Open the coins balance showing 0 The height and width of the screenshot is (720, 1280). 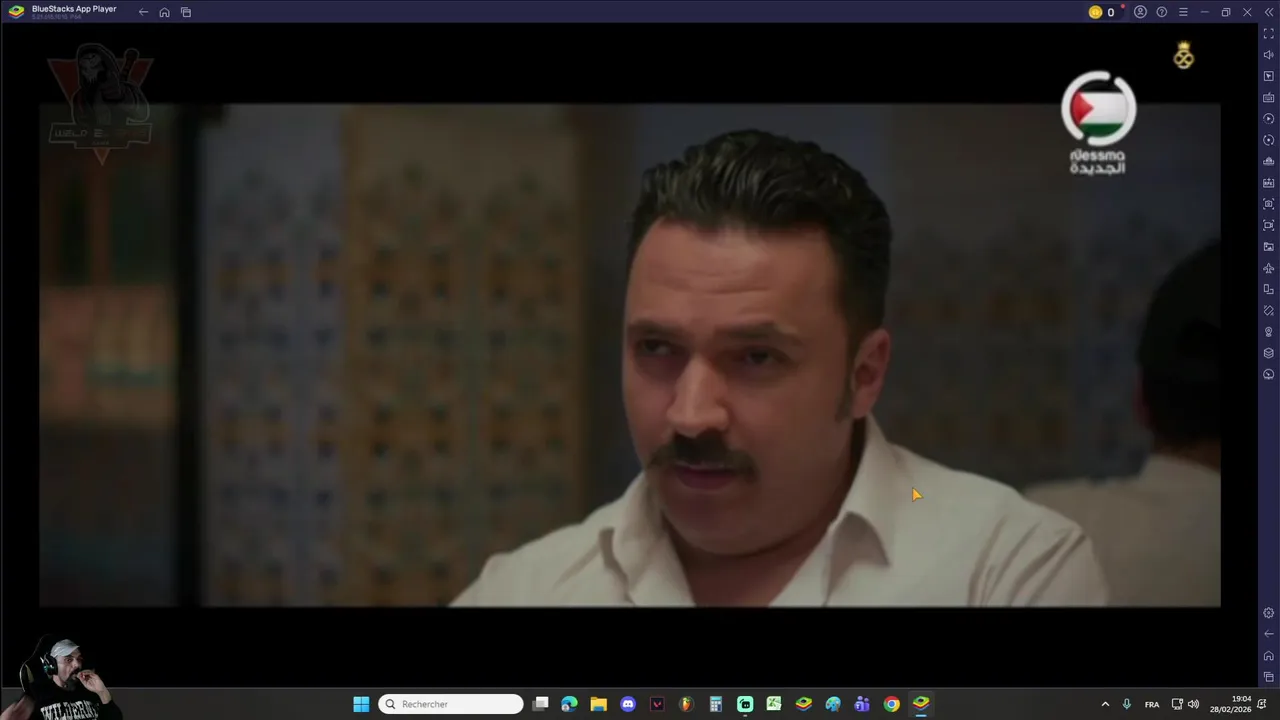1101,12
